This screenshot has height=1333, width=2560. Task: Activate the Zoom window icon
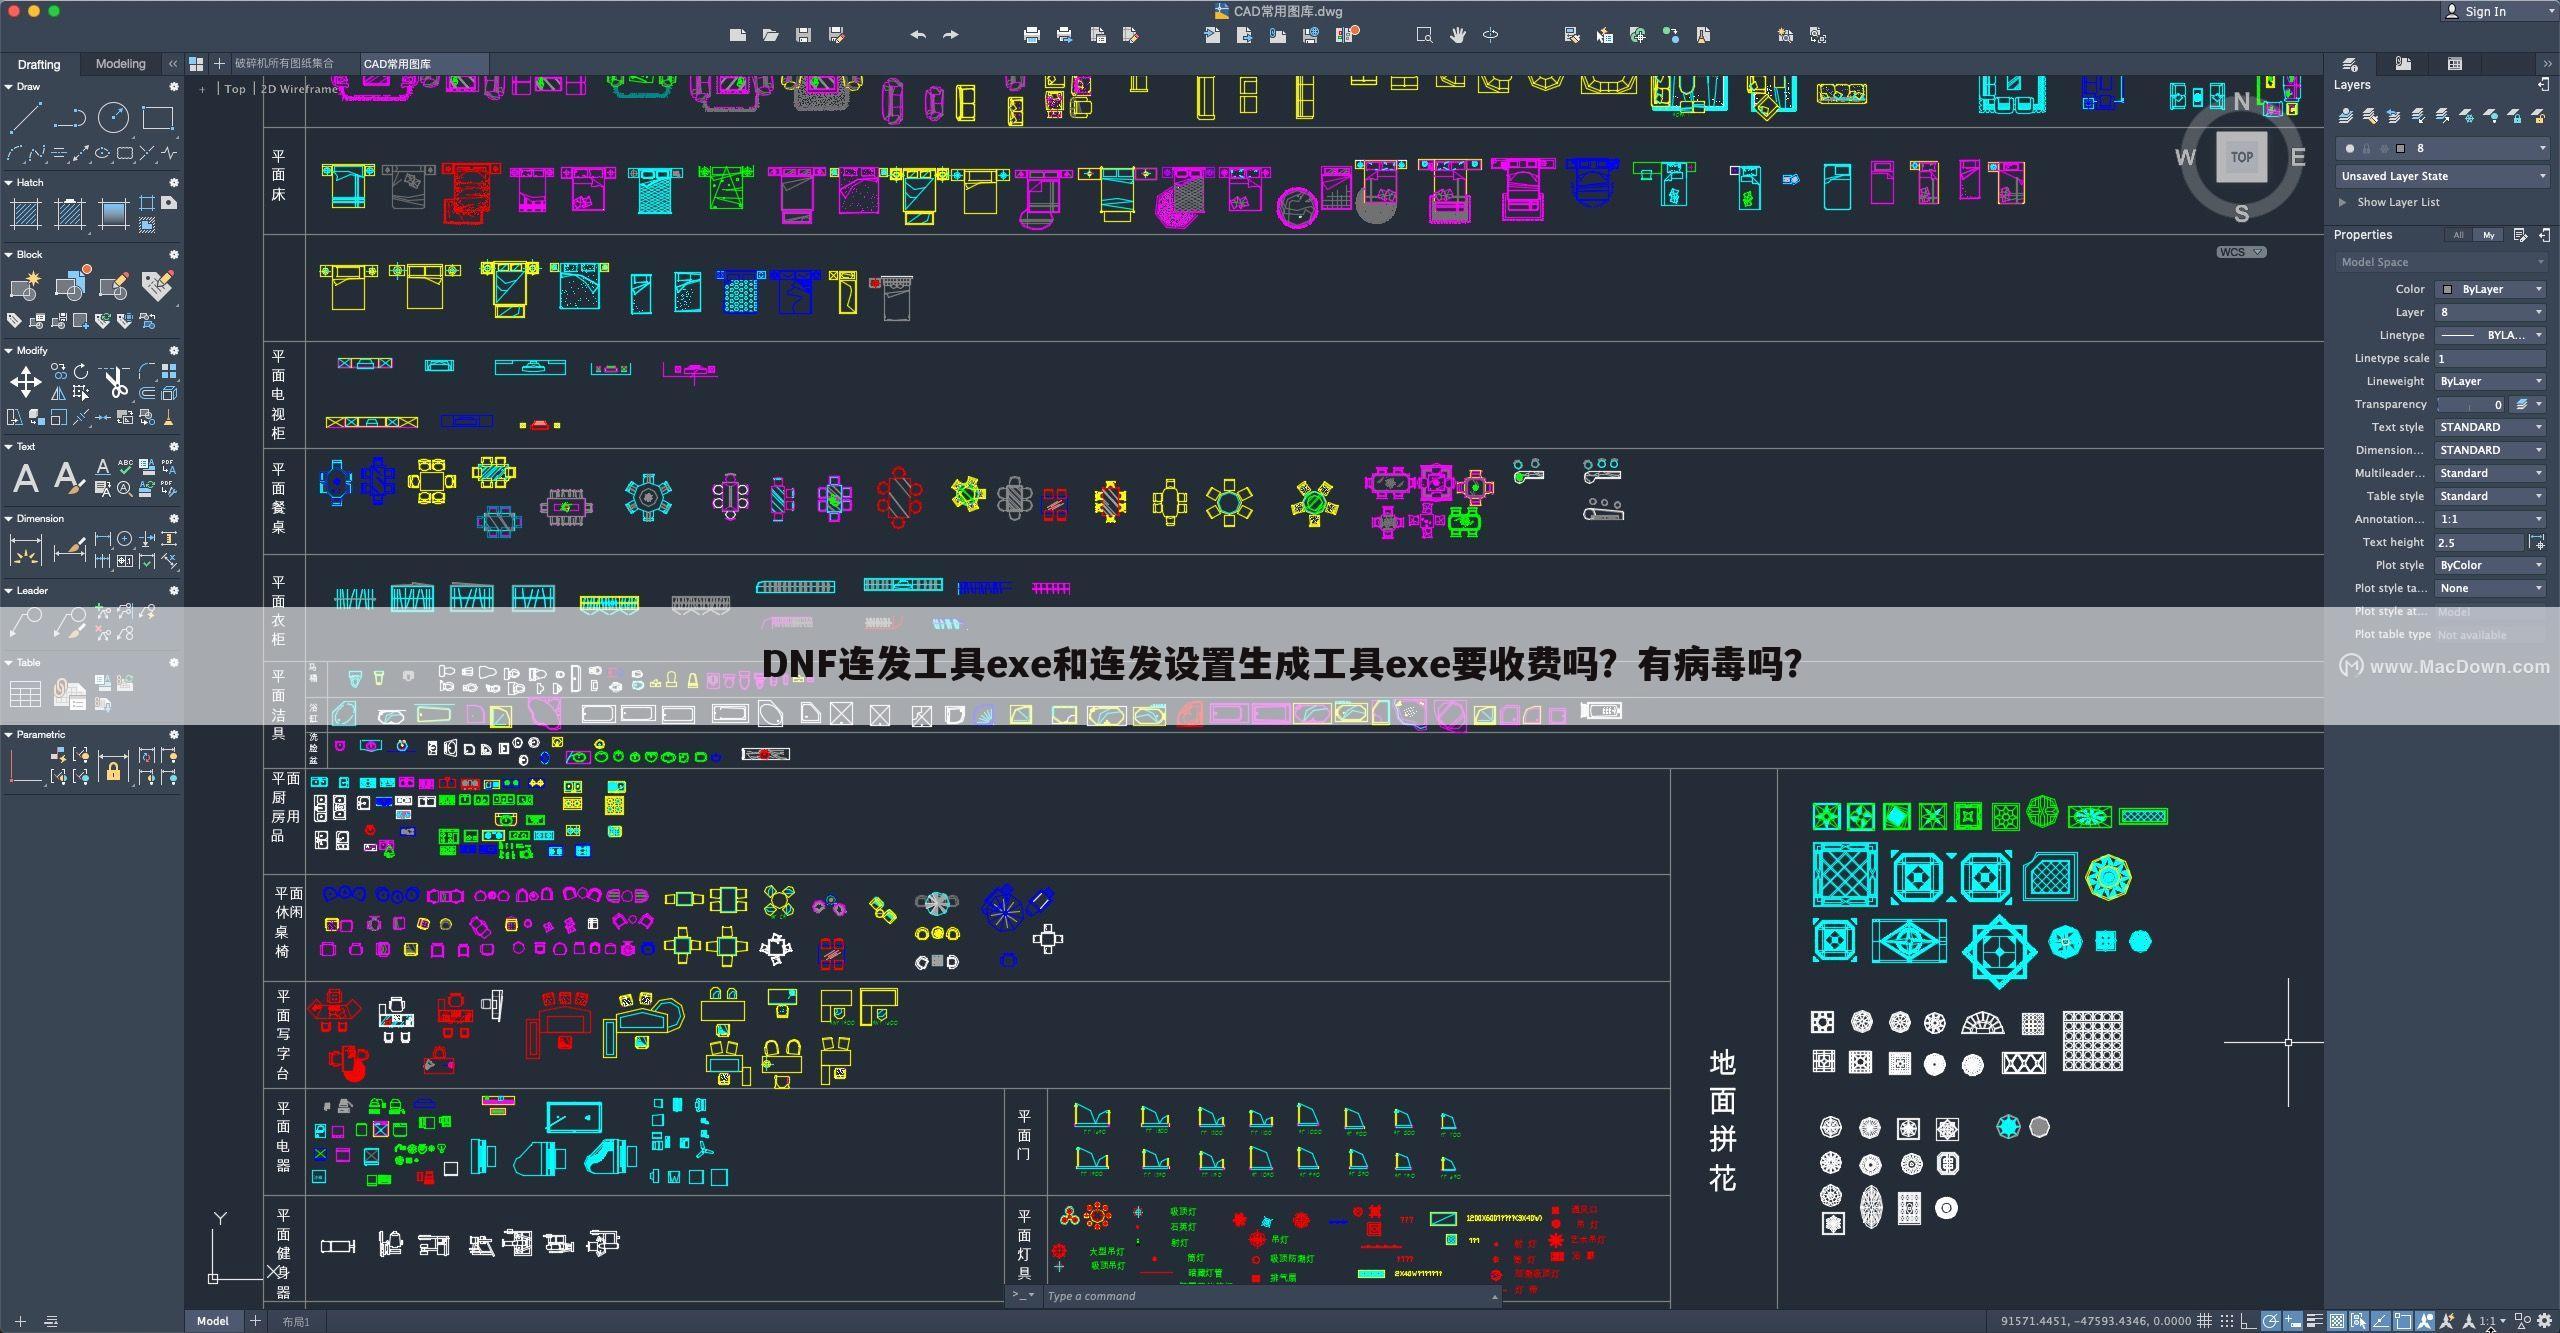(x=1425, y=35)
